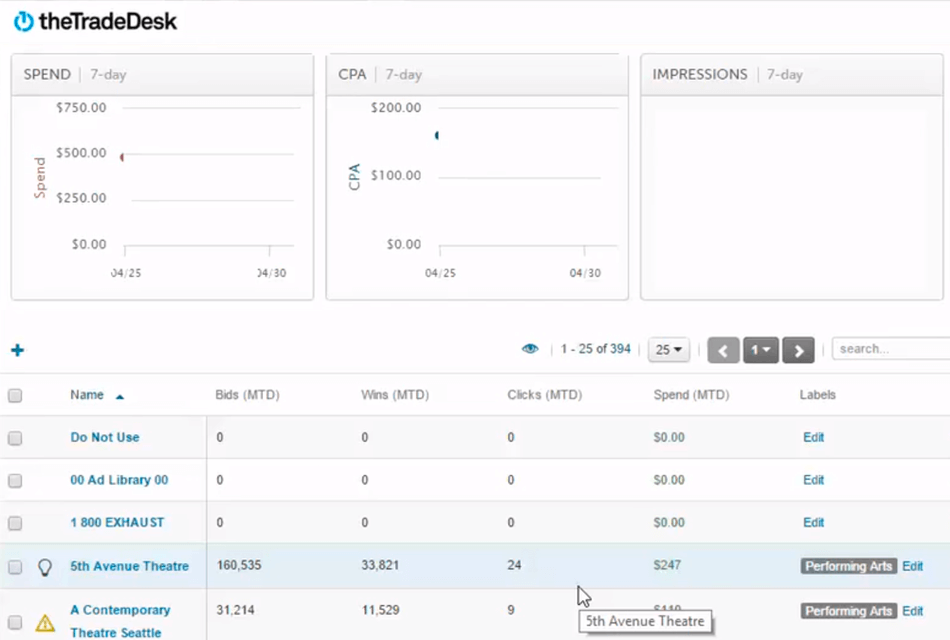This screenshot has height=640, width=950.
Task: Click blue data point on CPA chart
Action: tap(437, 135)
